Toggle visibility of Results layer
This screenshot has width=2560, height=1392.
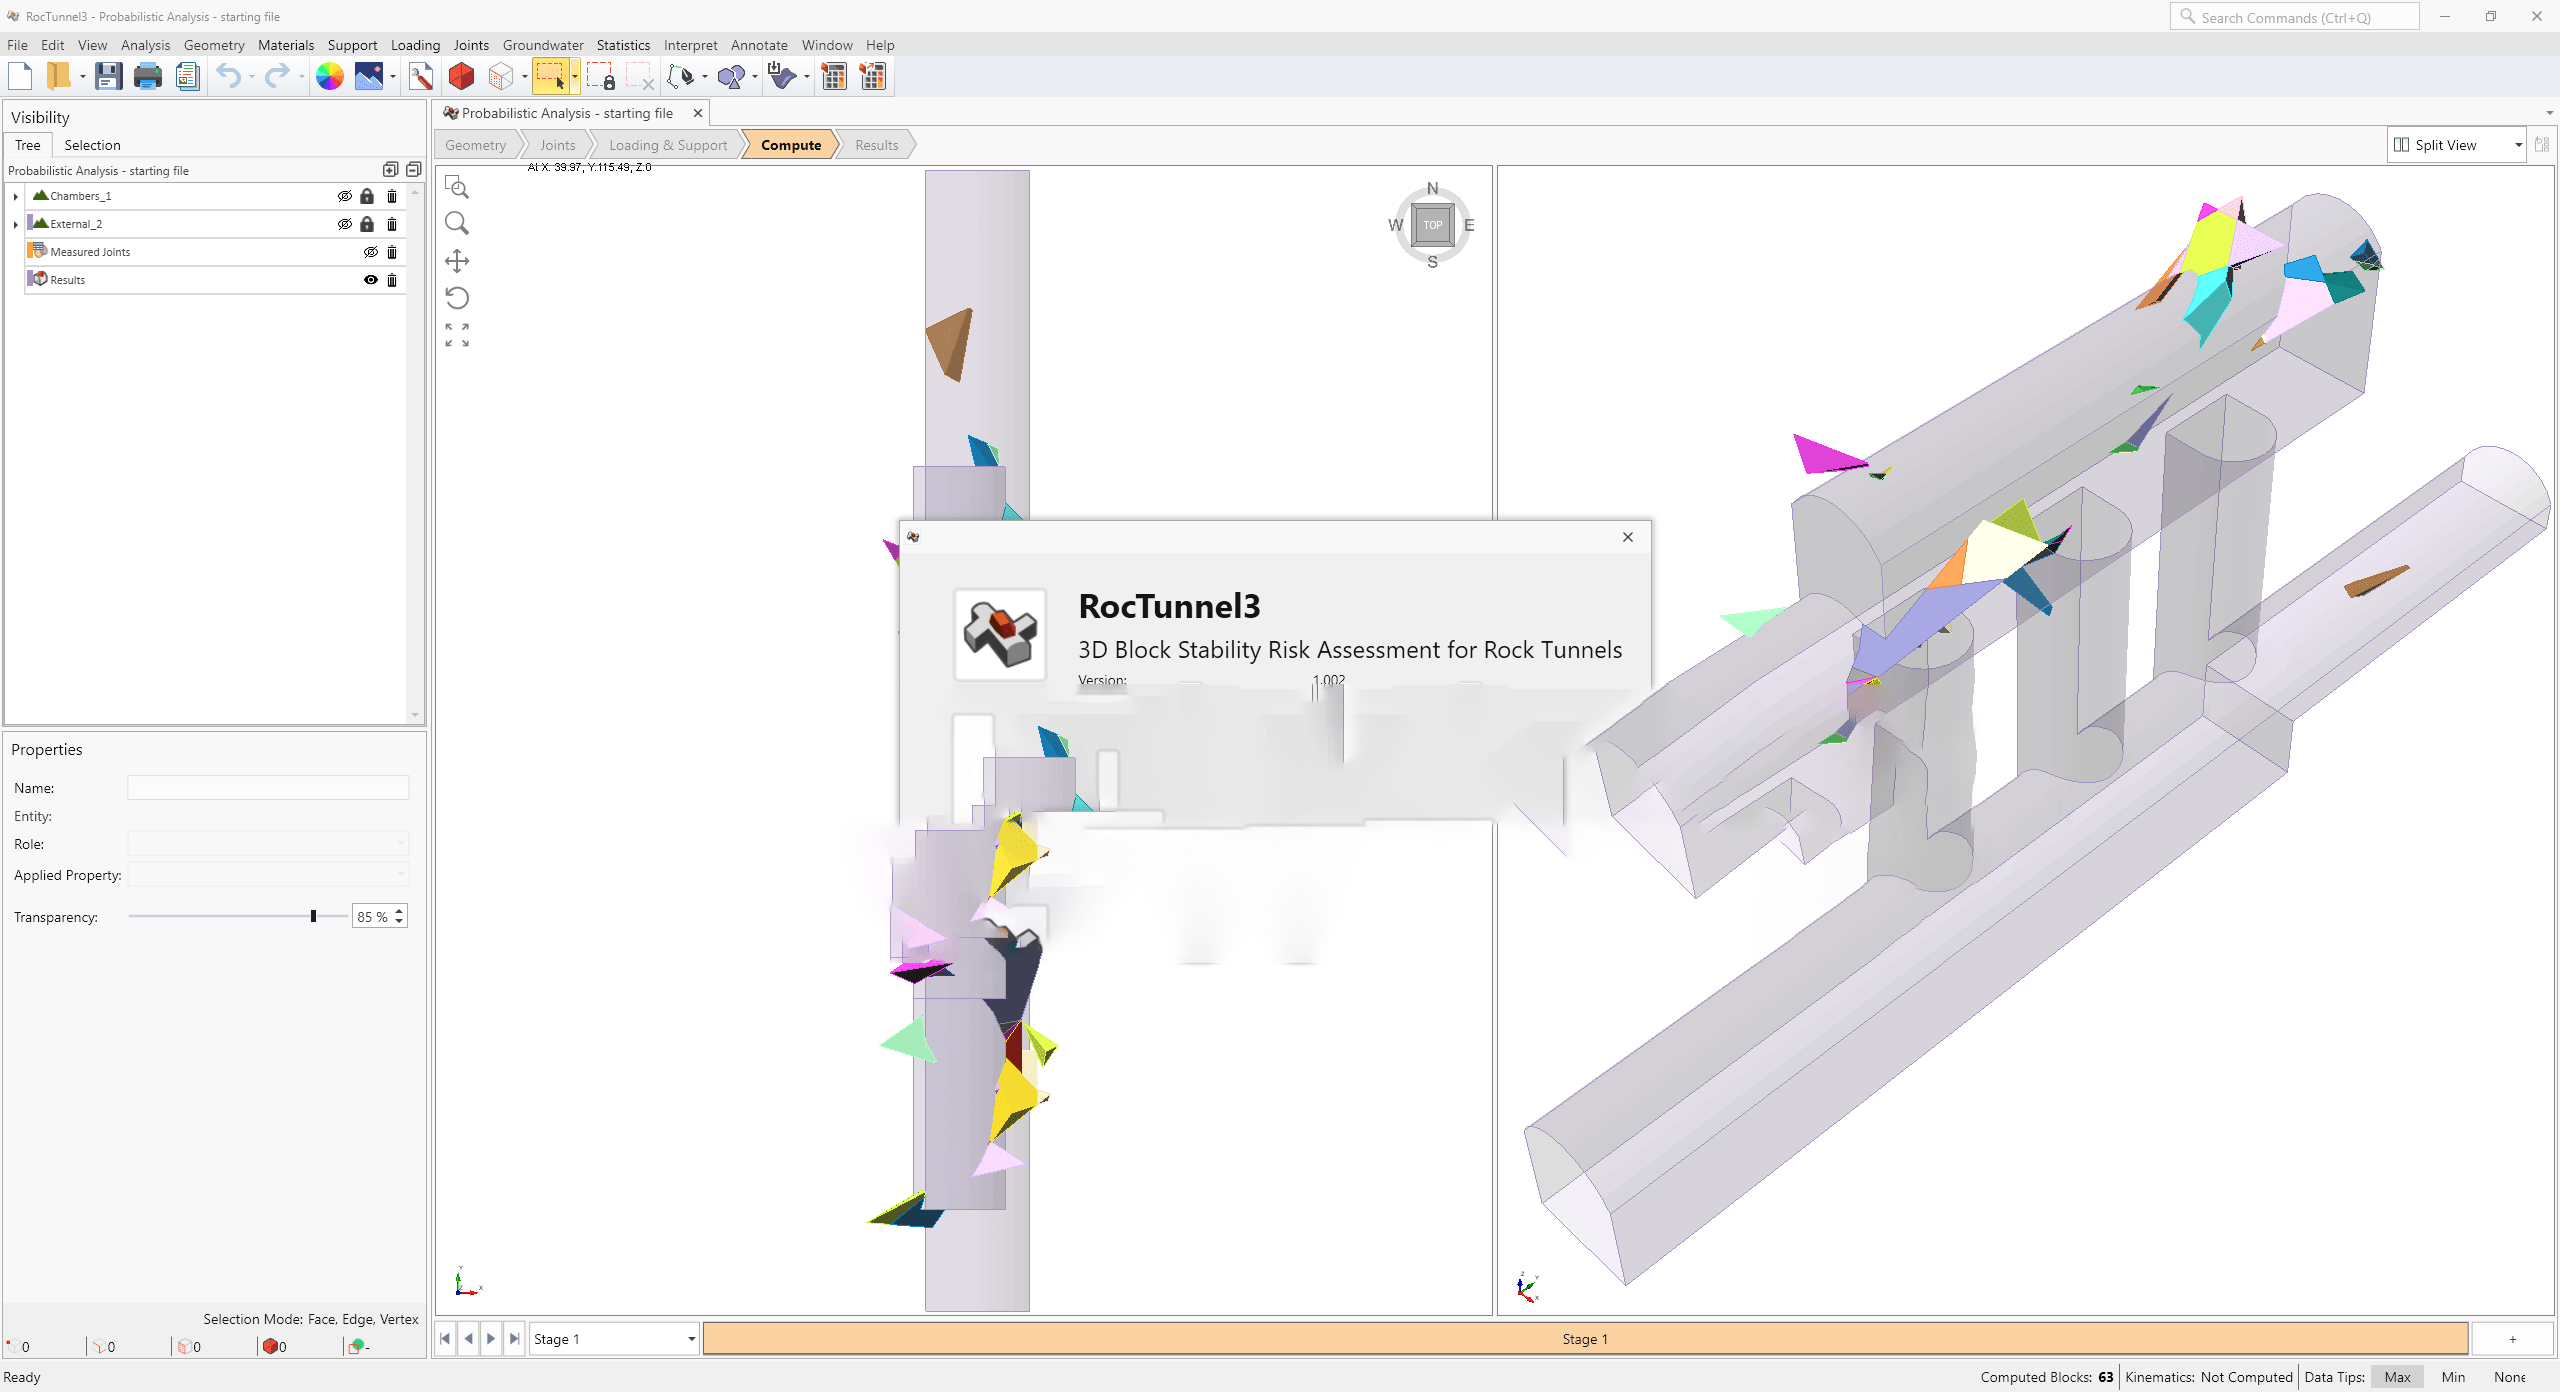click(370, 280)
